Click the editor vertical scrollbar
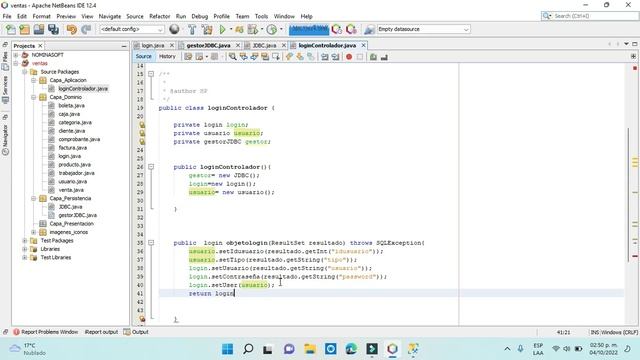The width and height of the screenshot is (640, 360). point(629,195)
